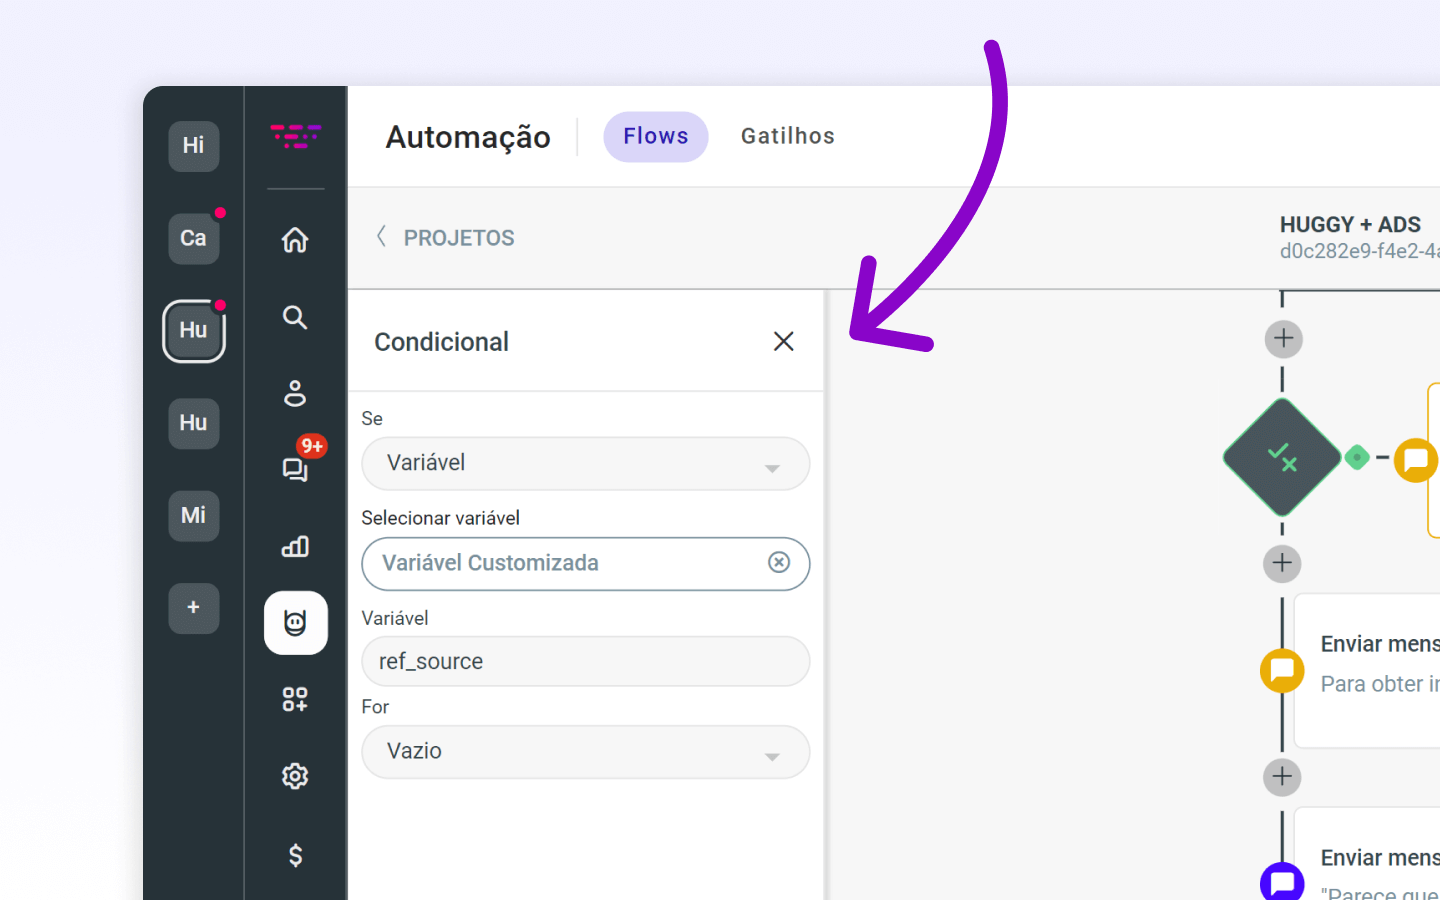The height and width of the screenshot is (900, 1440).
Task: Expand the 'Variável' condition type dropdown
Action: pyautogui.click(x=585, y=464)
